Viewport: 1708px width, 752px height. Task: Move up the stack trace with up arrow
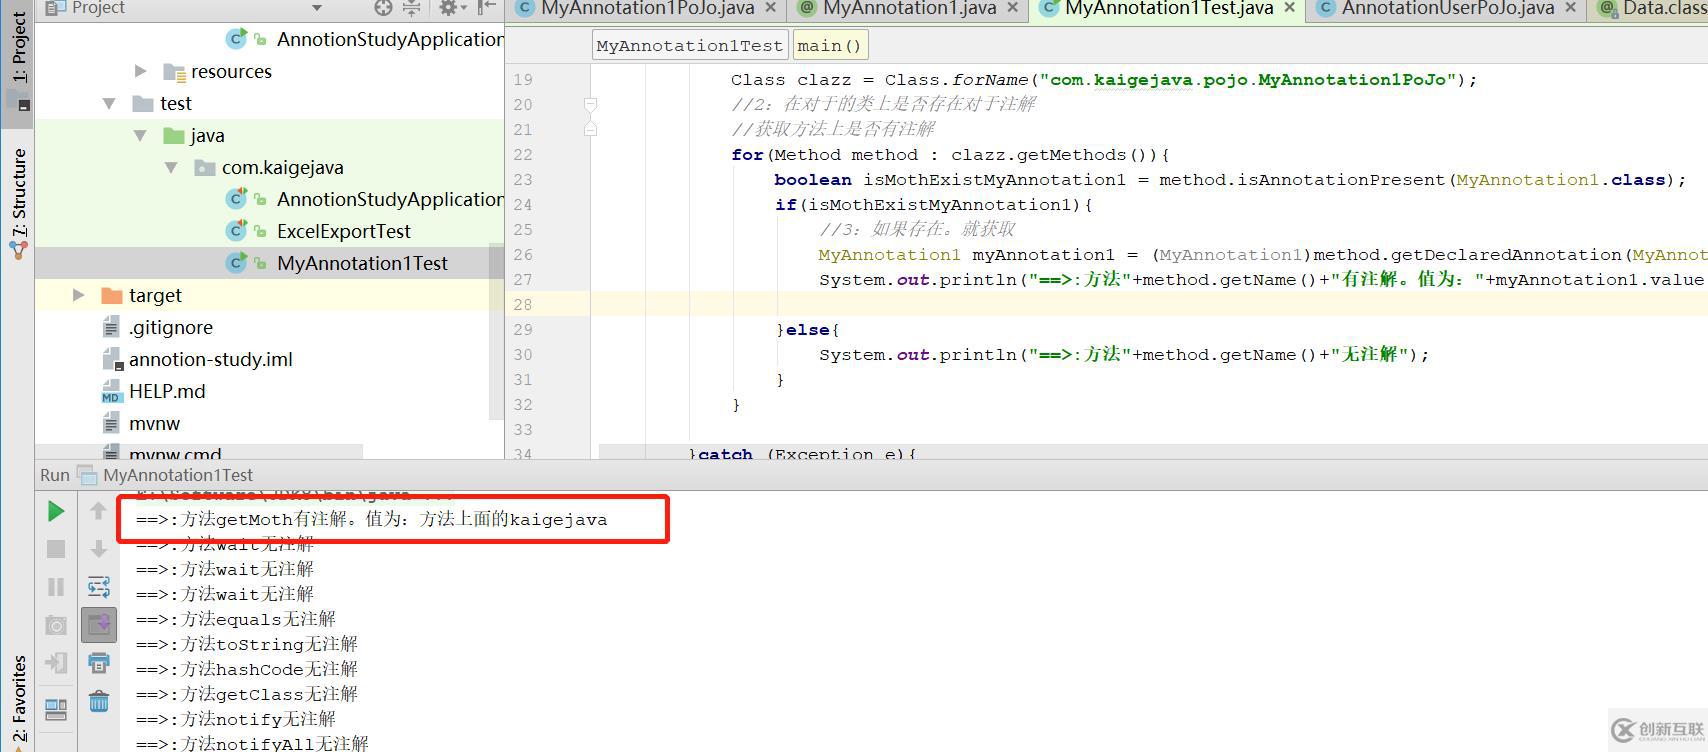(x=98, y=511)
